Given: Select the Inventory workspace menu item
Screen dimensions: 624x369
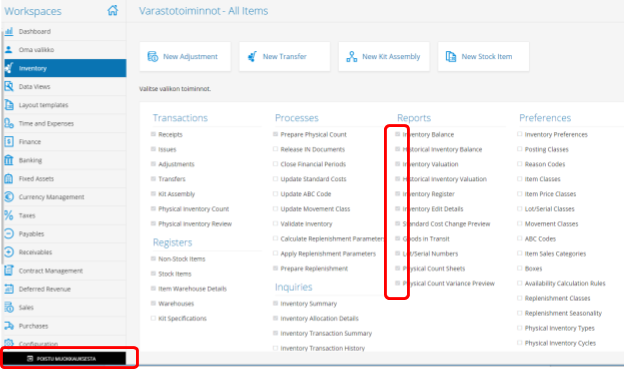Looking at the screenshot, I should (x=65, y=68).
